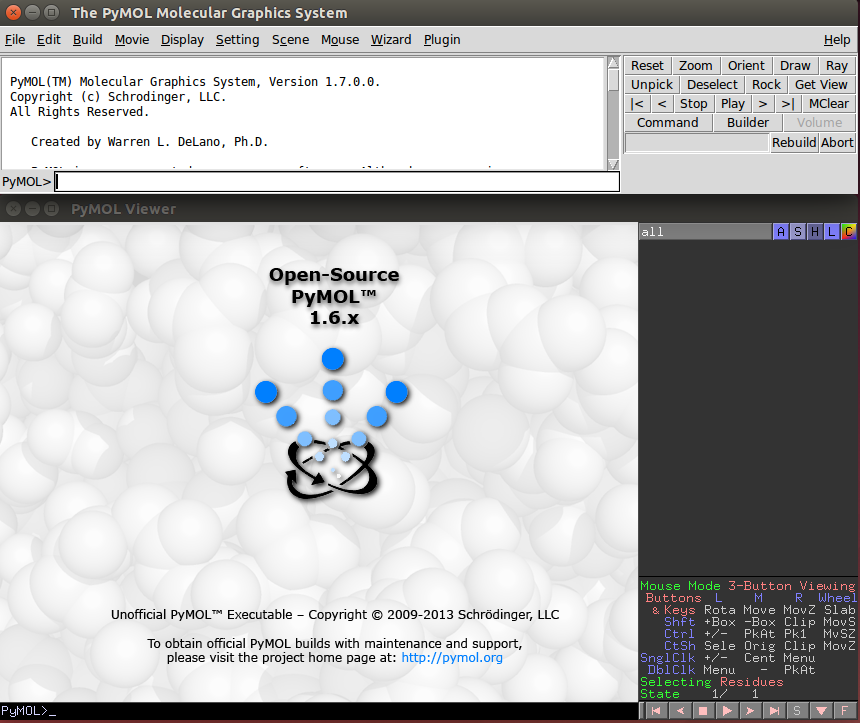Toggle the Rock button
The image size is (860, 723).
pos(766,84)
